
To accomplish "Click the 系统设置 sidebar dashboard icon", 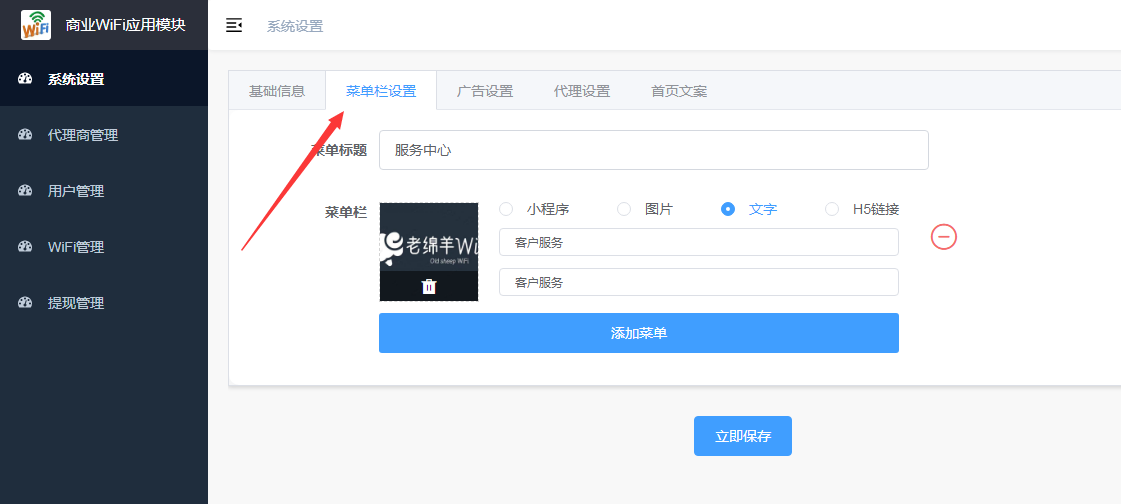I will (26, 79).
